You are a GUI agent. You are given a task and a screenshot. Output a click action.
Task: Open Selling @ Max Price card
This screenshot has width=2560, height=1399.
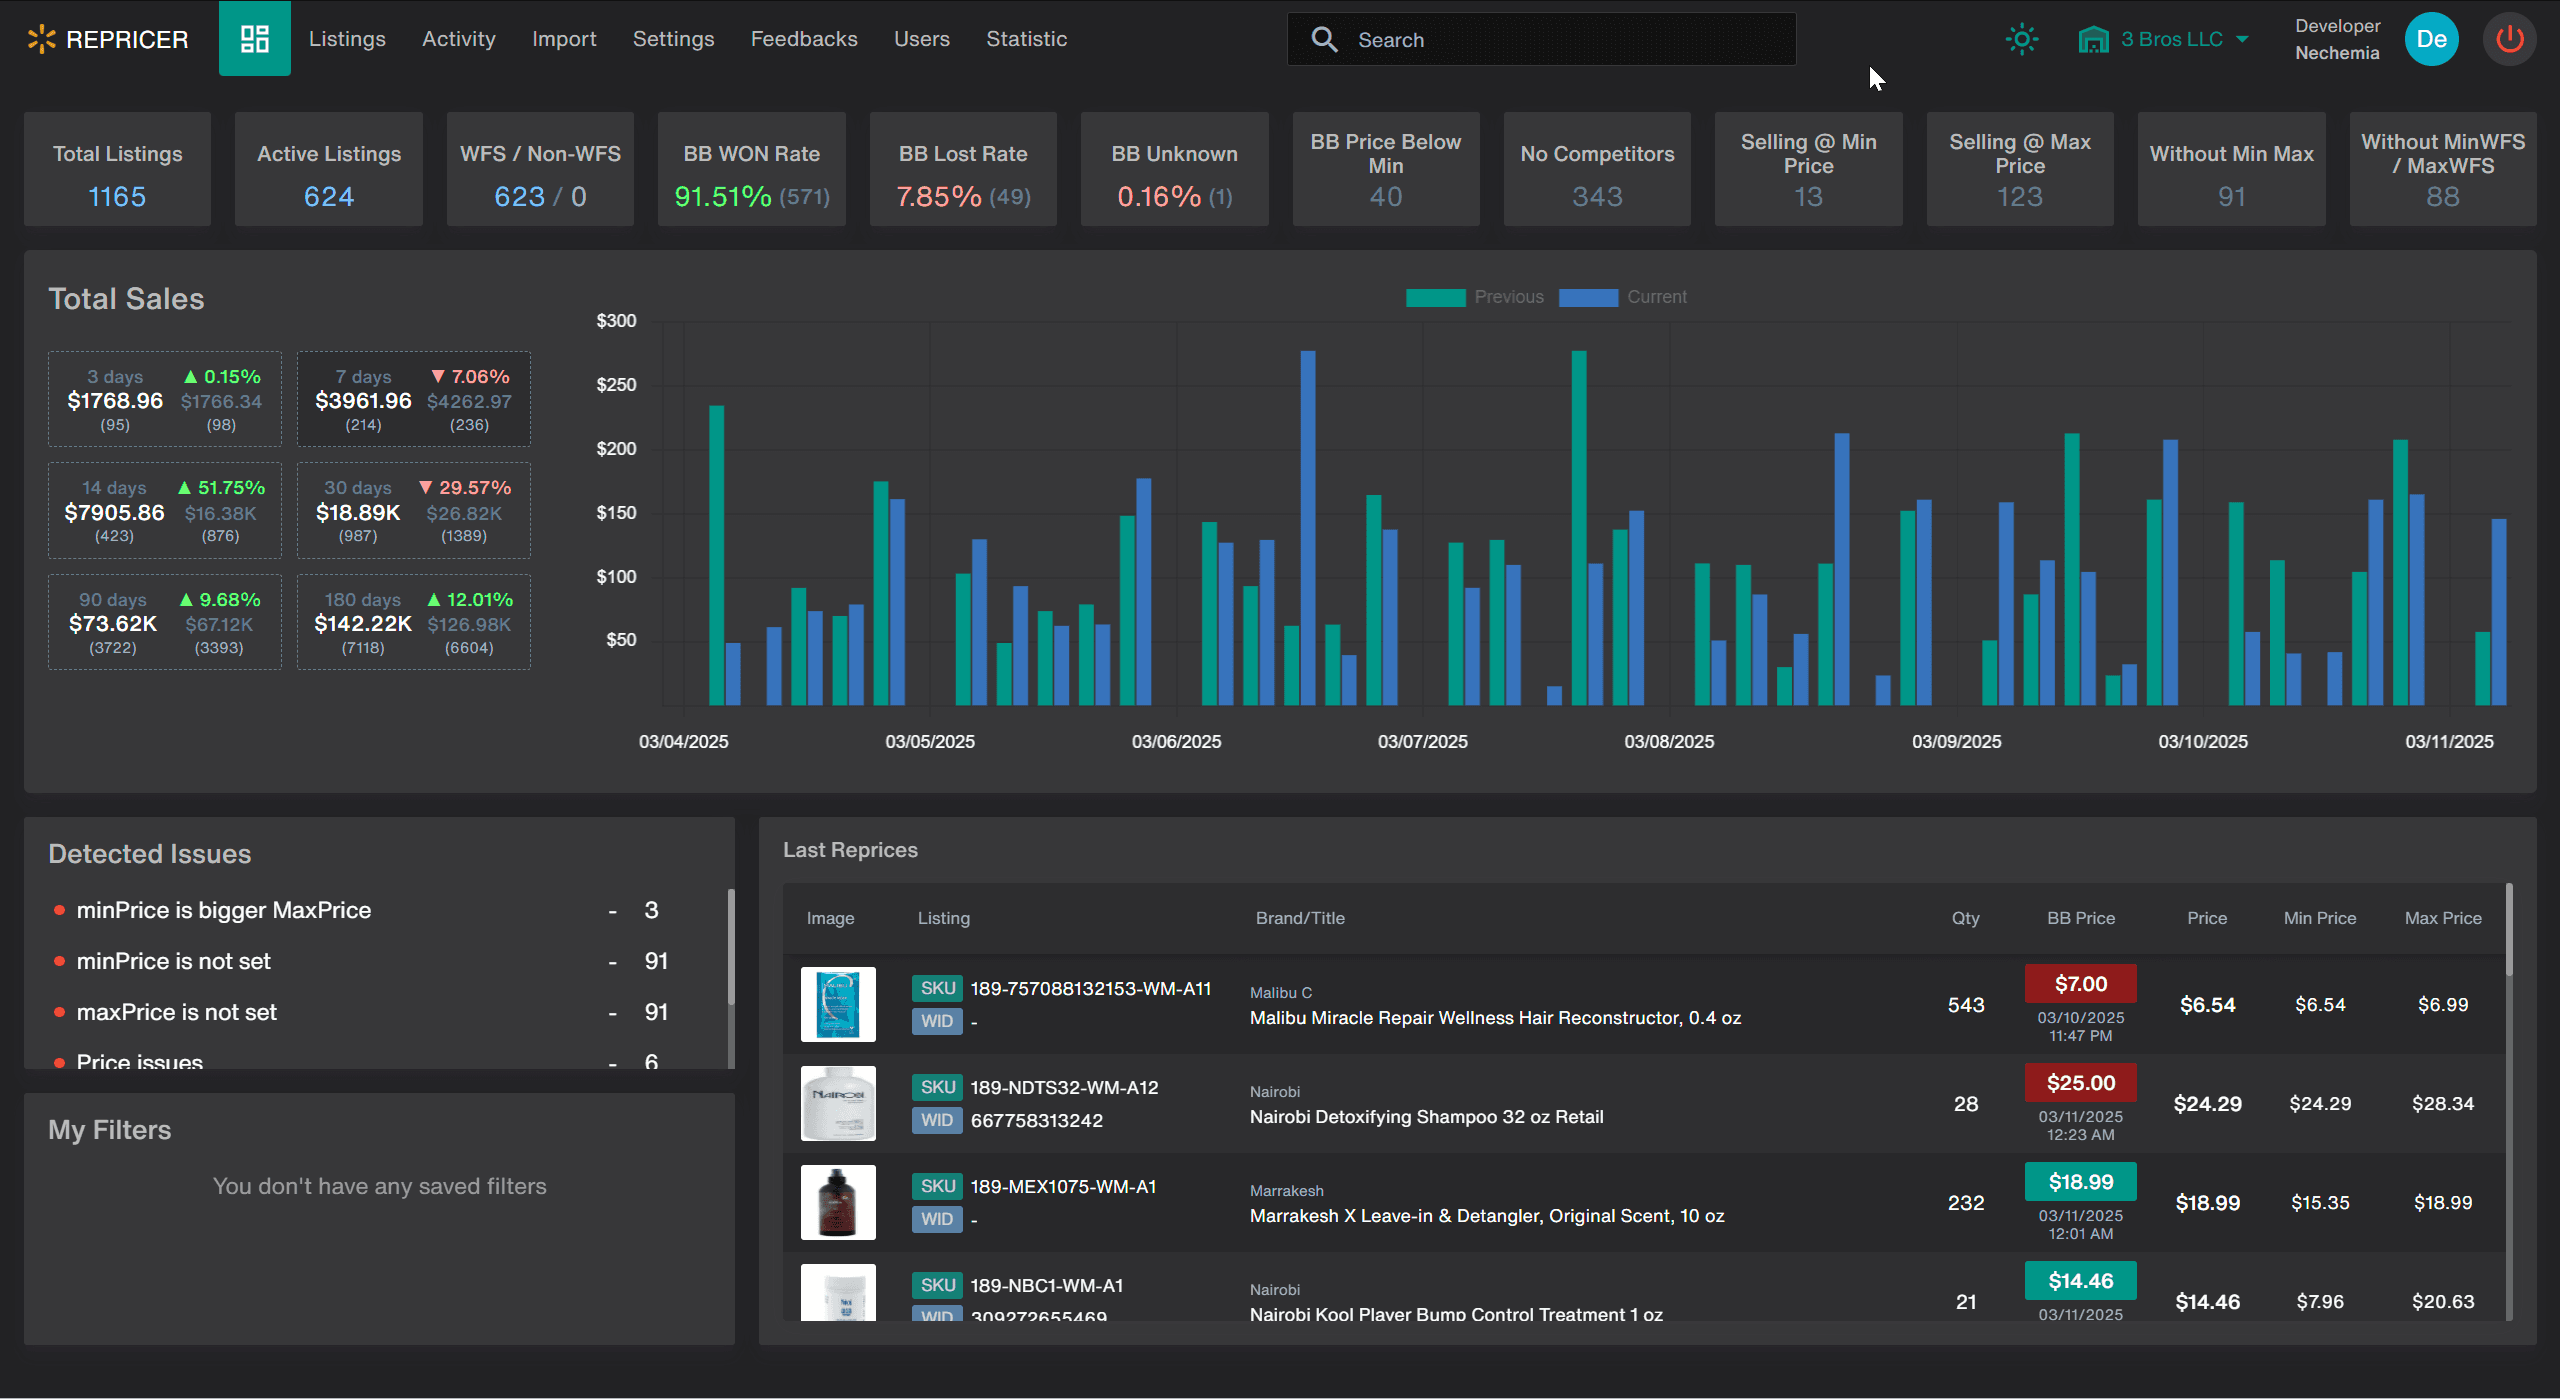(x=2020, y=169)
